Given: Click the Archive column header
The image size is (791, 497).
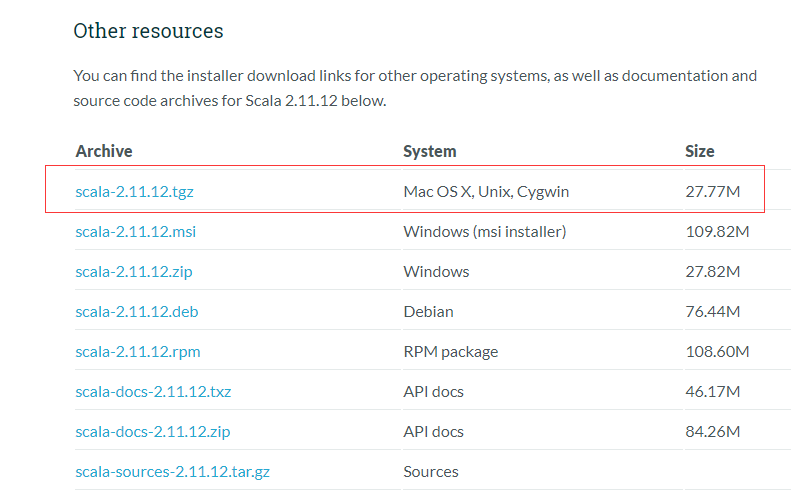Looking at the screenshot, I should point(104,151).
